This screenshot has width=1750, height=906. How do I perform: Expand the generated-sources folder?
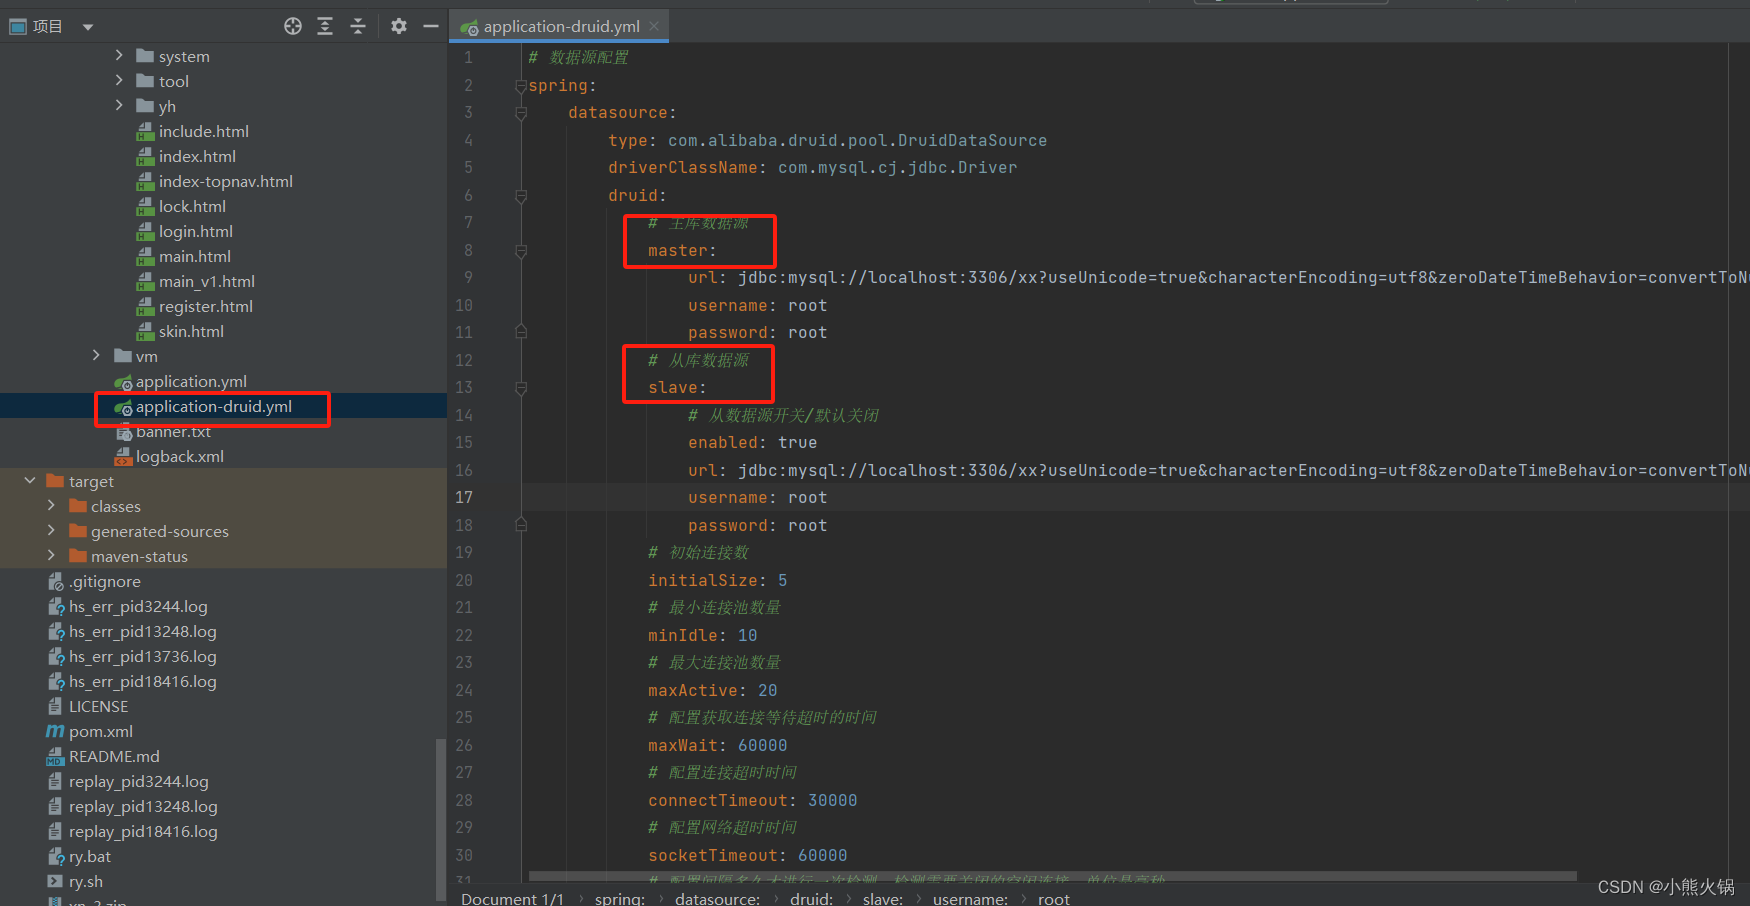coord(51,530)
